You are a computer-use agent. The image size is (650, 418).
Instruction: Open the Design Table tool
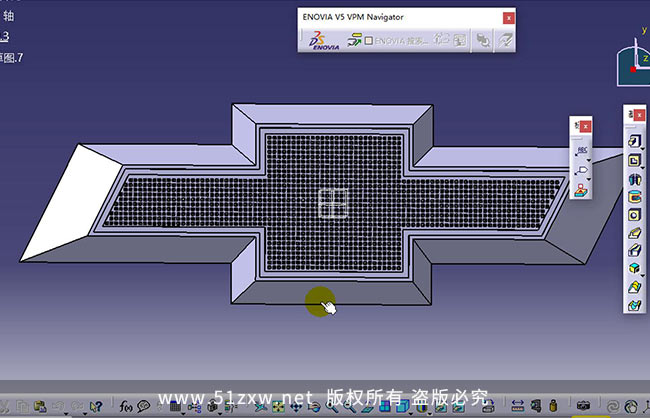(175, 406)
